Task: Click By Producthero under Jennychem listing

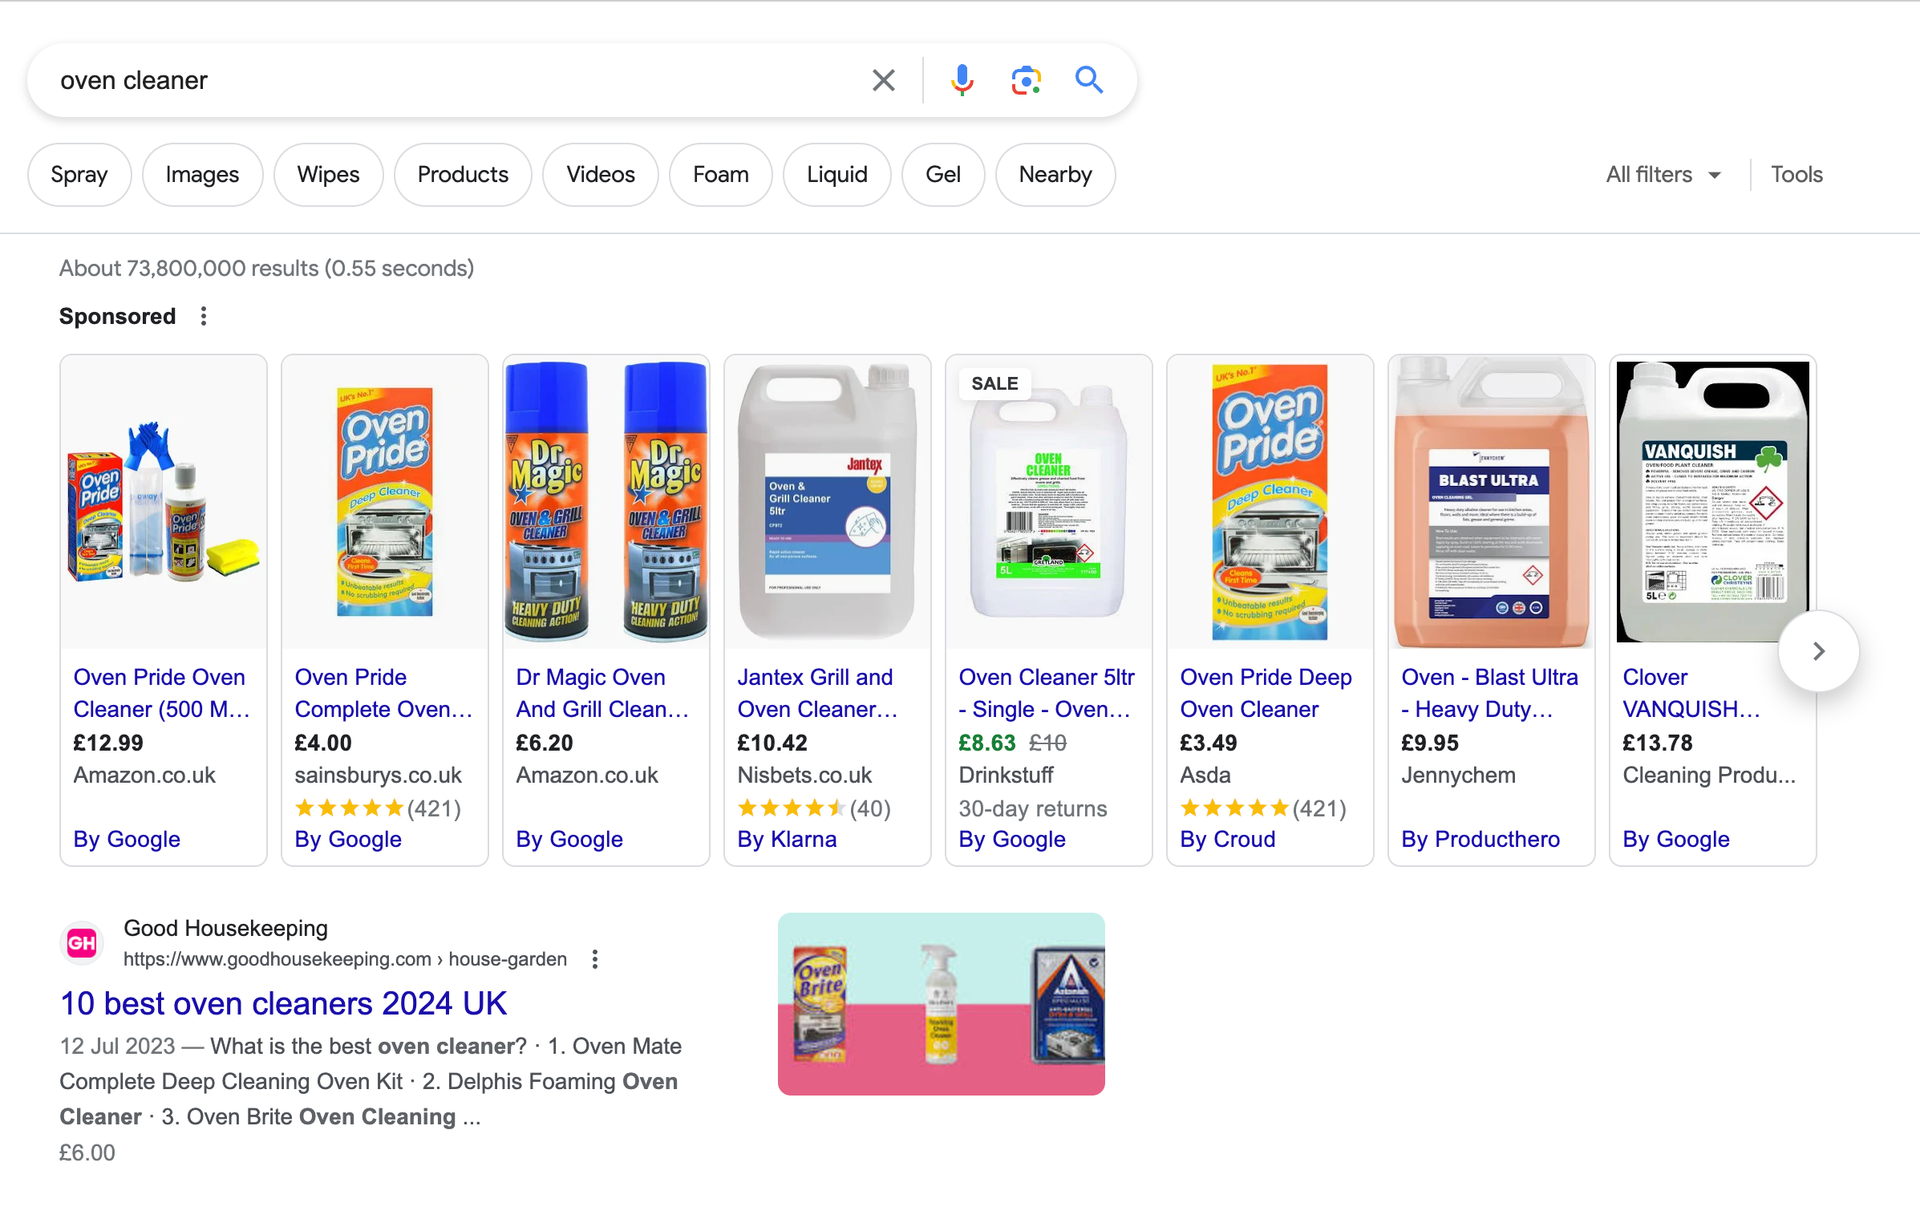Action: click(1481, 839)
